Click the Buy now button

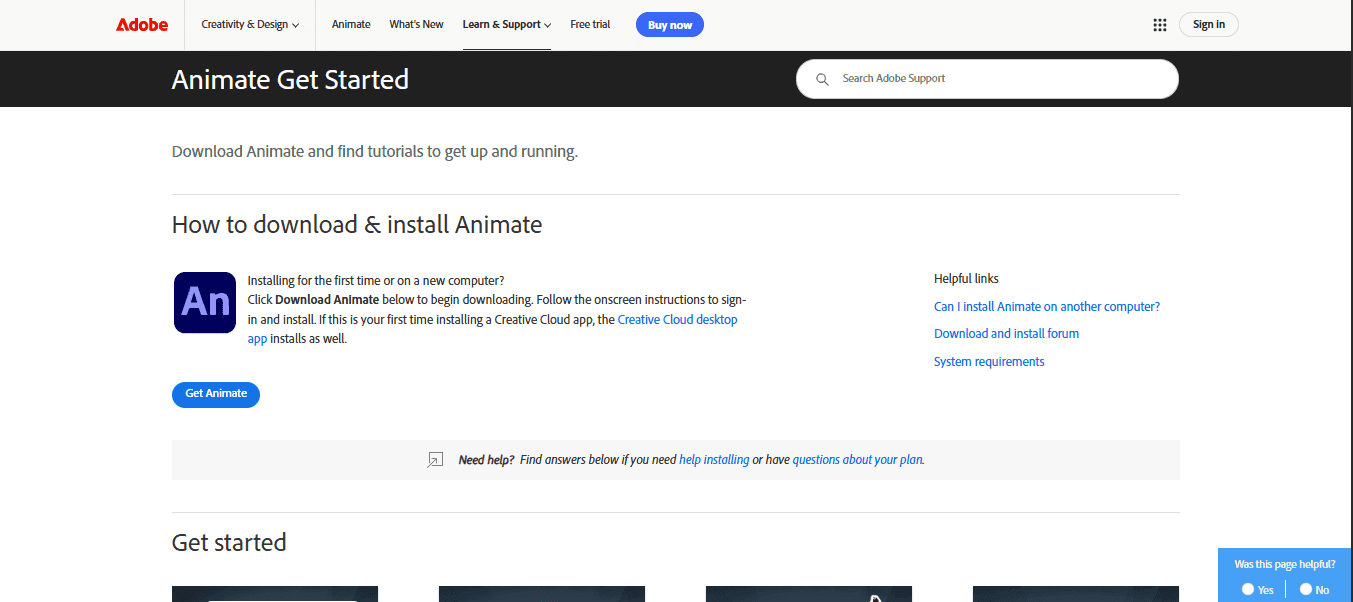[670, 25]
